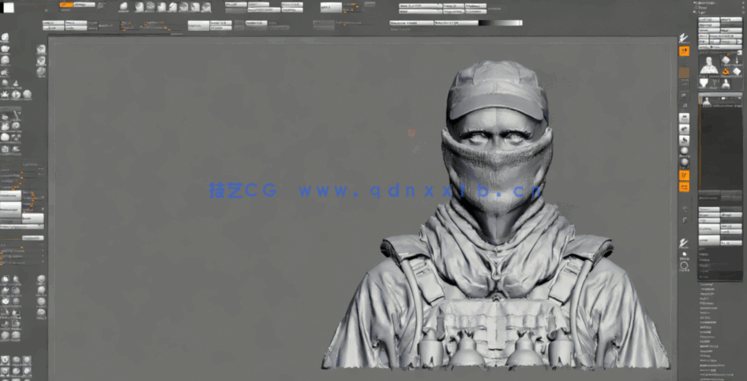Click the wide white button at the top toolbar's center
This screenshot has width=747, height=381.
coord(331,7)
